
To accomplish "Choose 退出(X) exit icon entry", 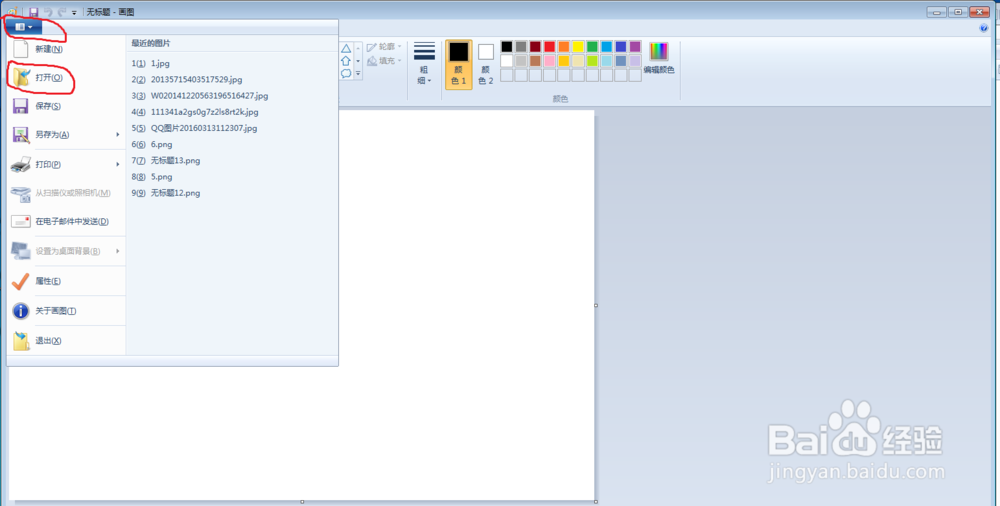I will 21,341.
